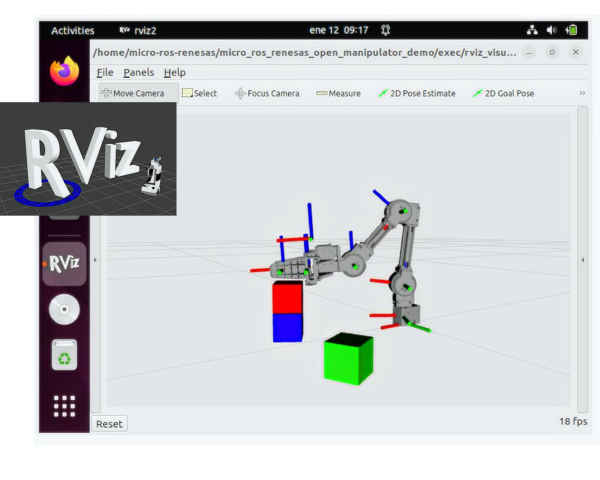Open the Trash from the dock
The image size is (600, 480).
coord(64,355)
